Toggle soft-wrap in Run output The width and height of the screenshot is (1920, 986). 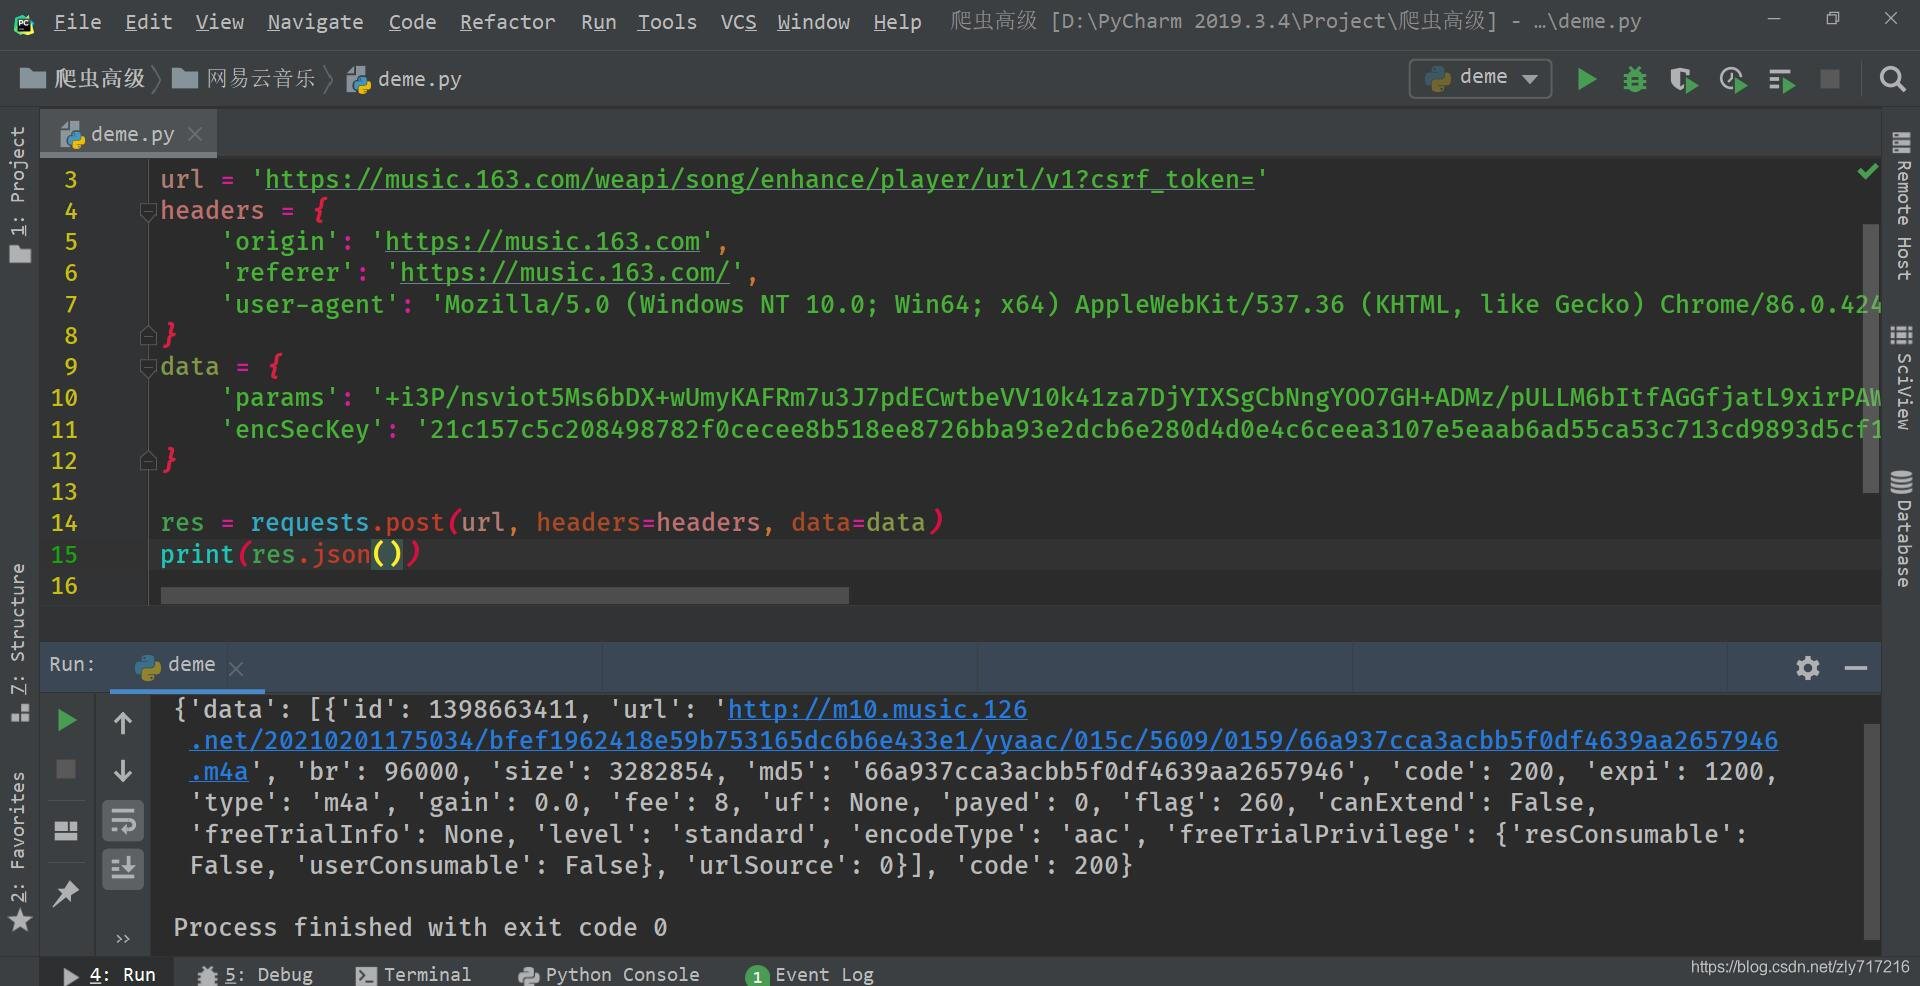point(123,821)
